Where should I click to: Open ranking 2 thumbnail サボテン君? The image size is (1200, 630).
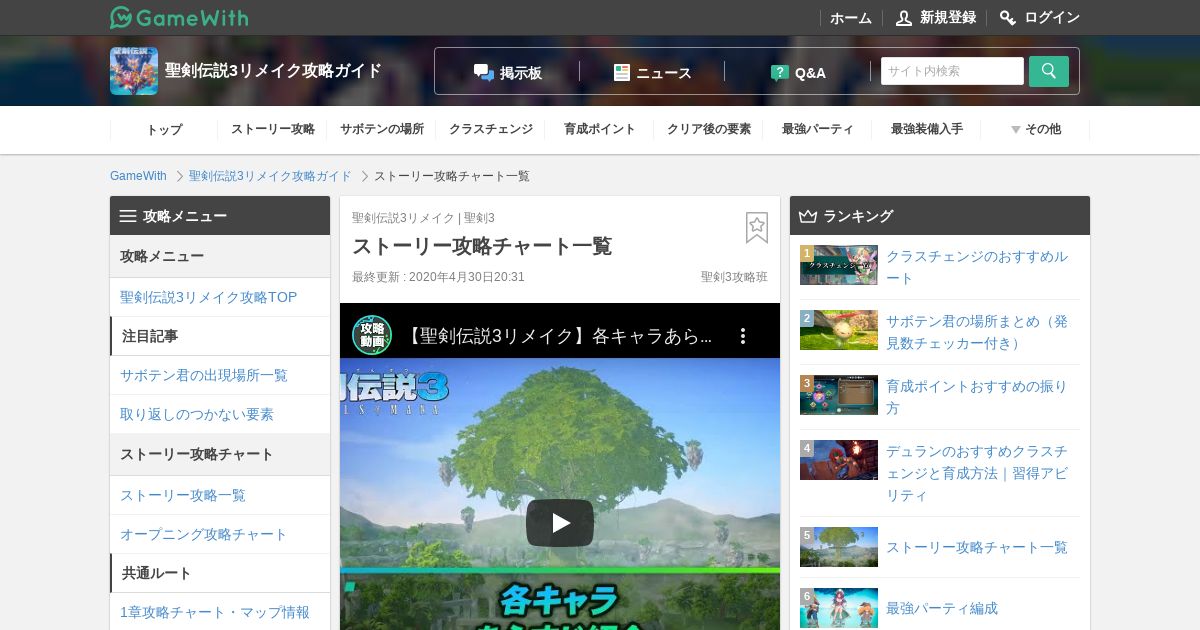click(839, 330)
